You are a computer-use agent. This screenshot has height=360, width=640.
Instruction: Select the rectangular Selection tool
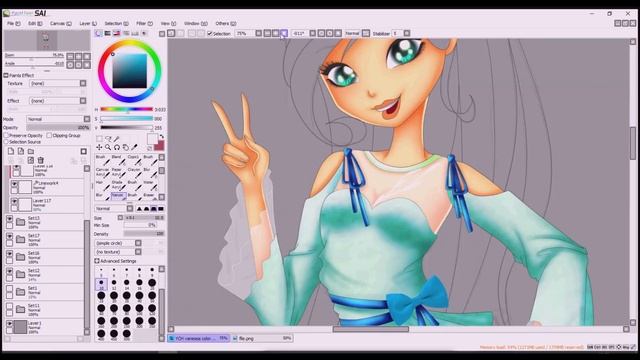(99, 139)
